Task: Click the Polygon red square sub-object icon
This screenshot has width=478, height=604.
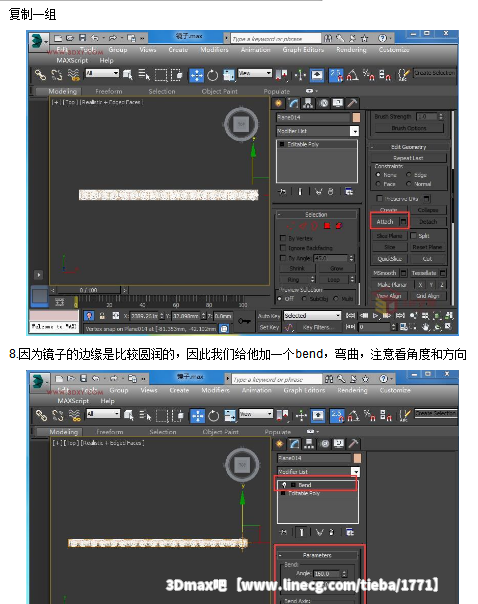Action: click(327, 226)
